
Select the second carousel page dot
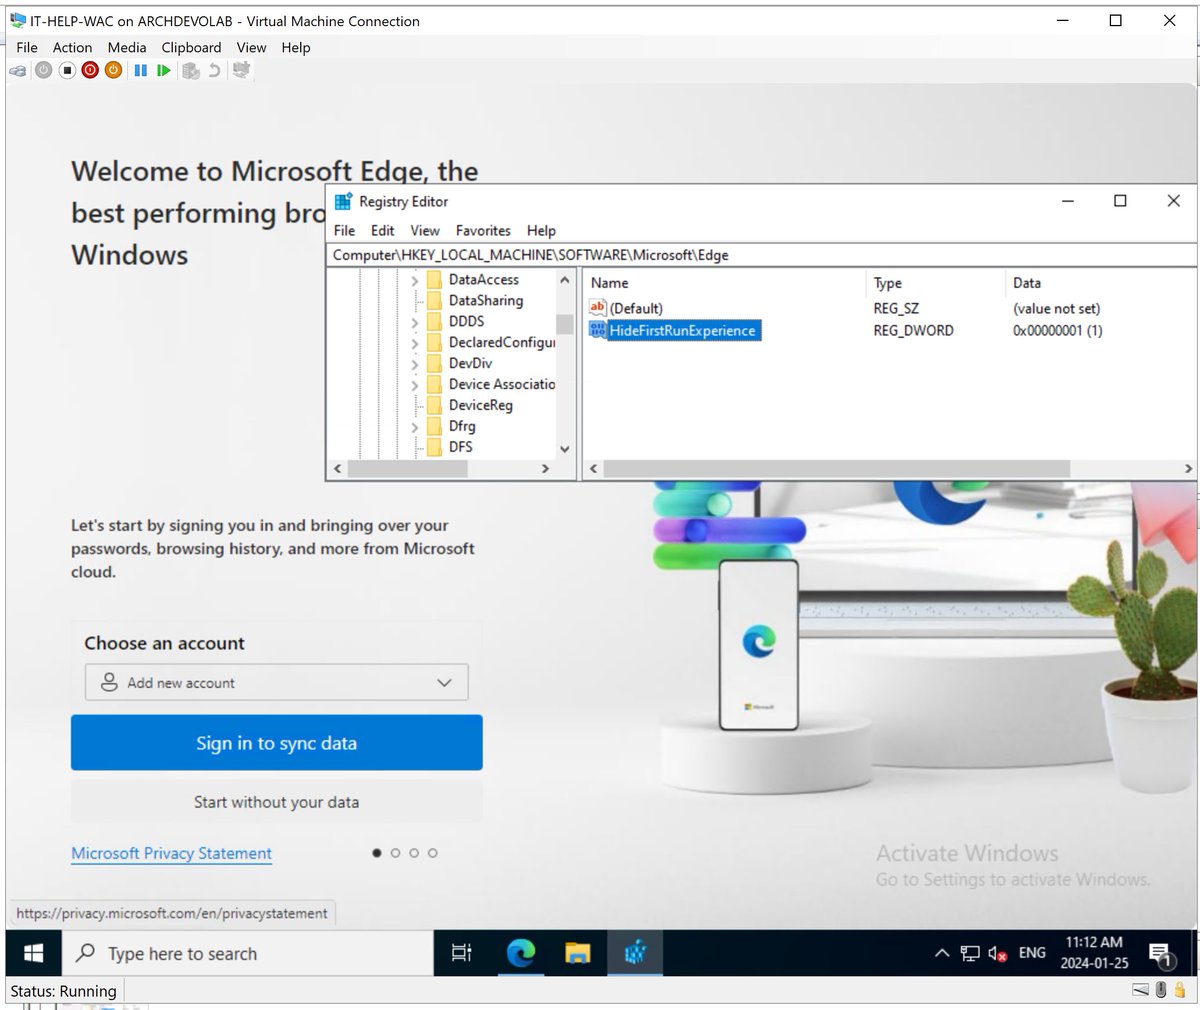click(x=395, y=853)
